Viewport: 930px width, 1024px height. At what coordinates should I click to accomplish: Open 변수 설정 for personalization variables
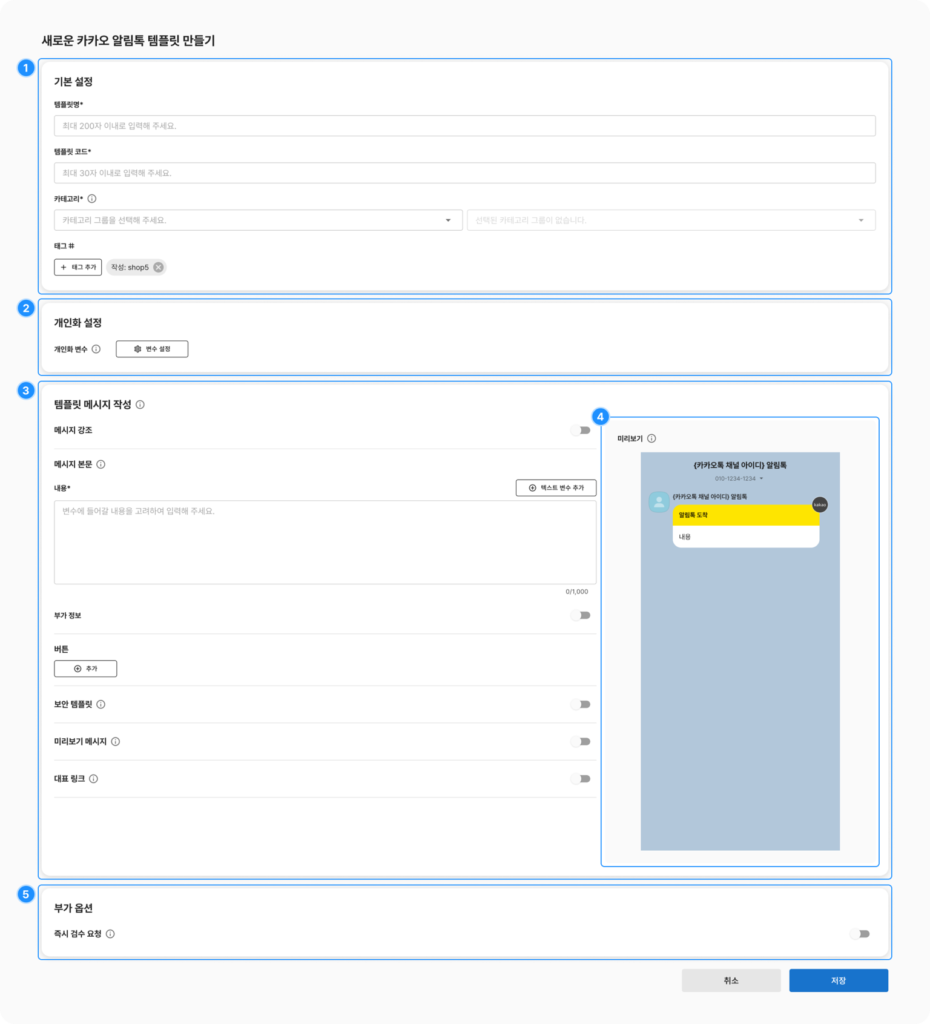coord(152,349)
